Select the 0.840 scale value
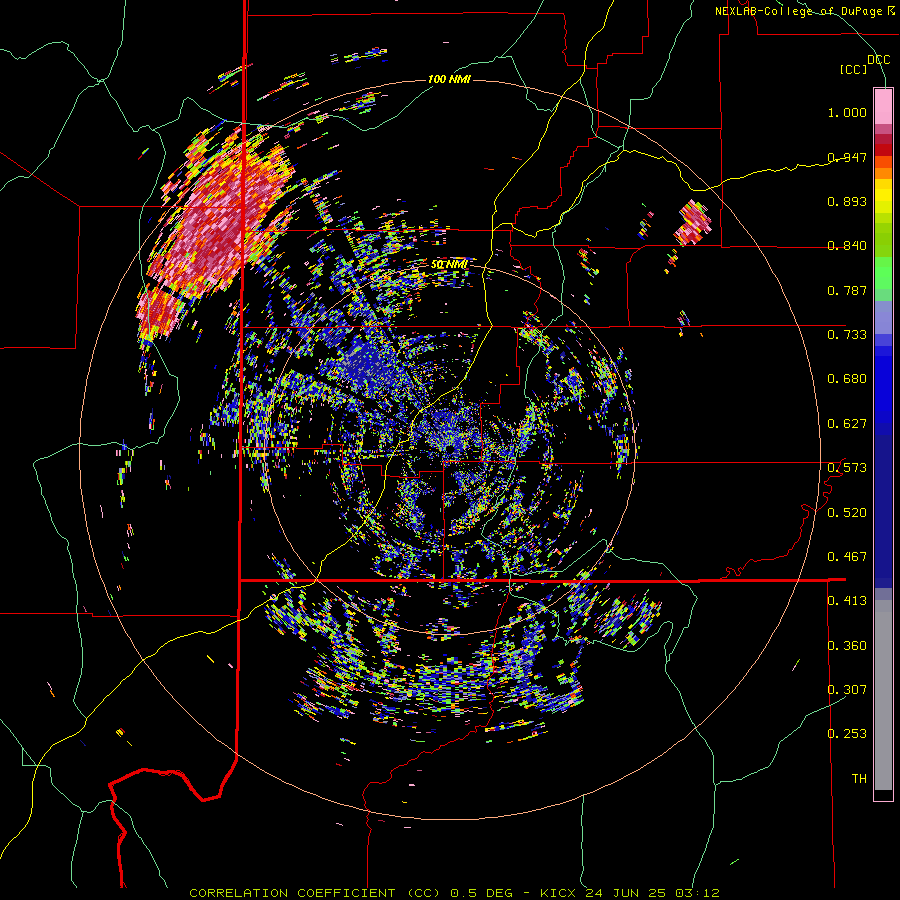900x900 pixels. click(847, 246)
